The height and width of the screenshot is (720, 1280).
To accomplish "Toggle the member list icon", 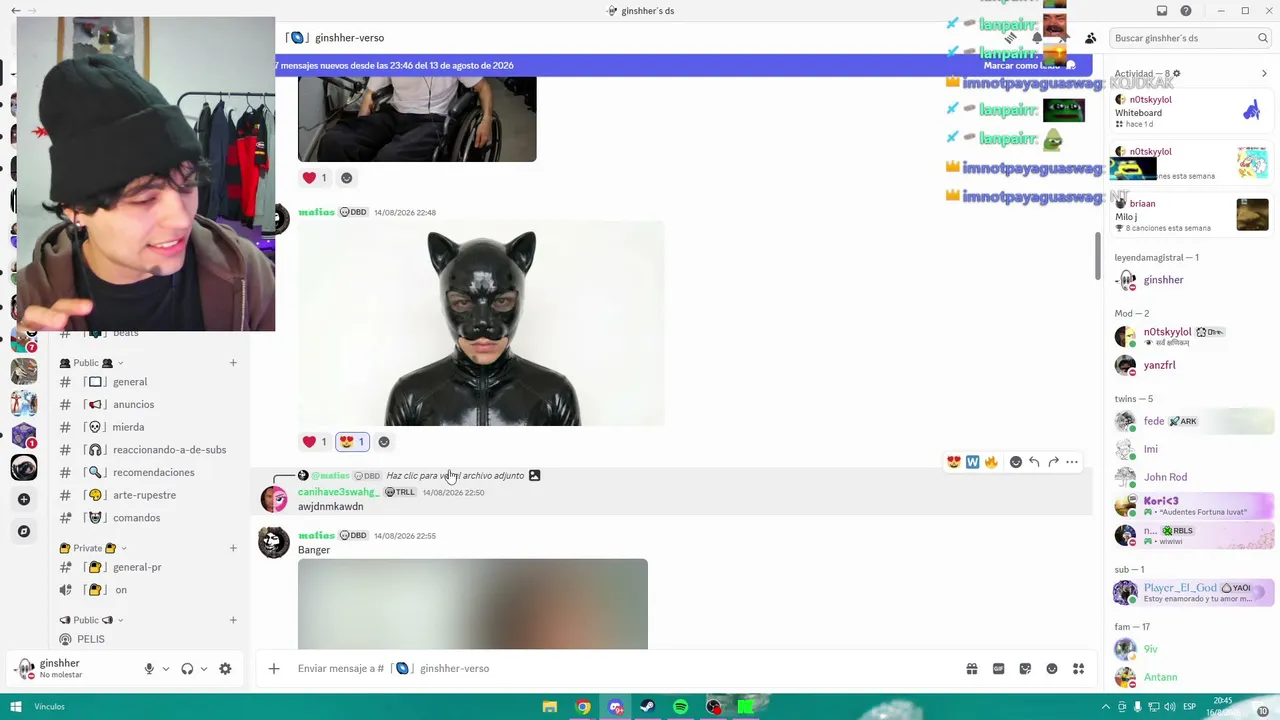I will (1090, 38).
